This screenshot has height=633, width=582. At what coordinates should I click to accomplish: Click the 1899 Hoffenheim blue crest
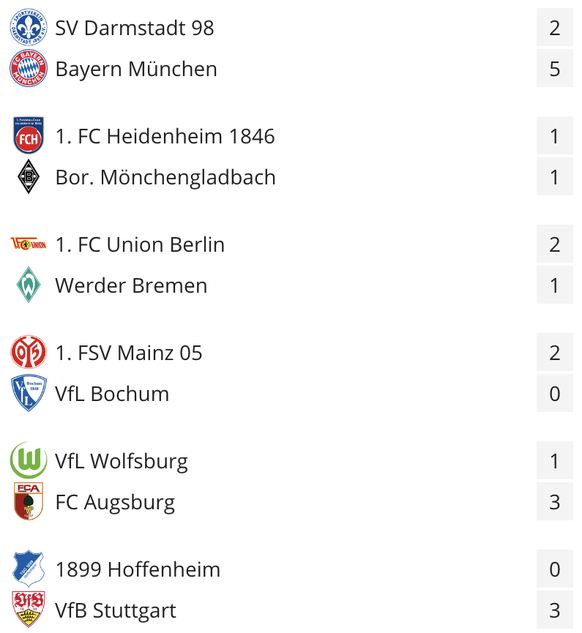click(28, 568)
